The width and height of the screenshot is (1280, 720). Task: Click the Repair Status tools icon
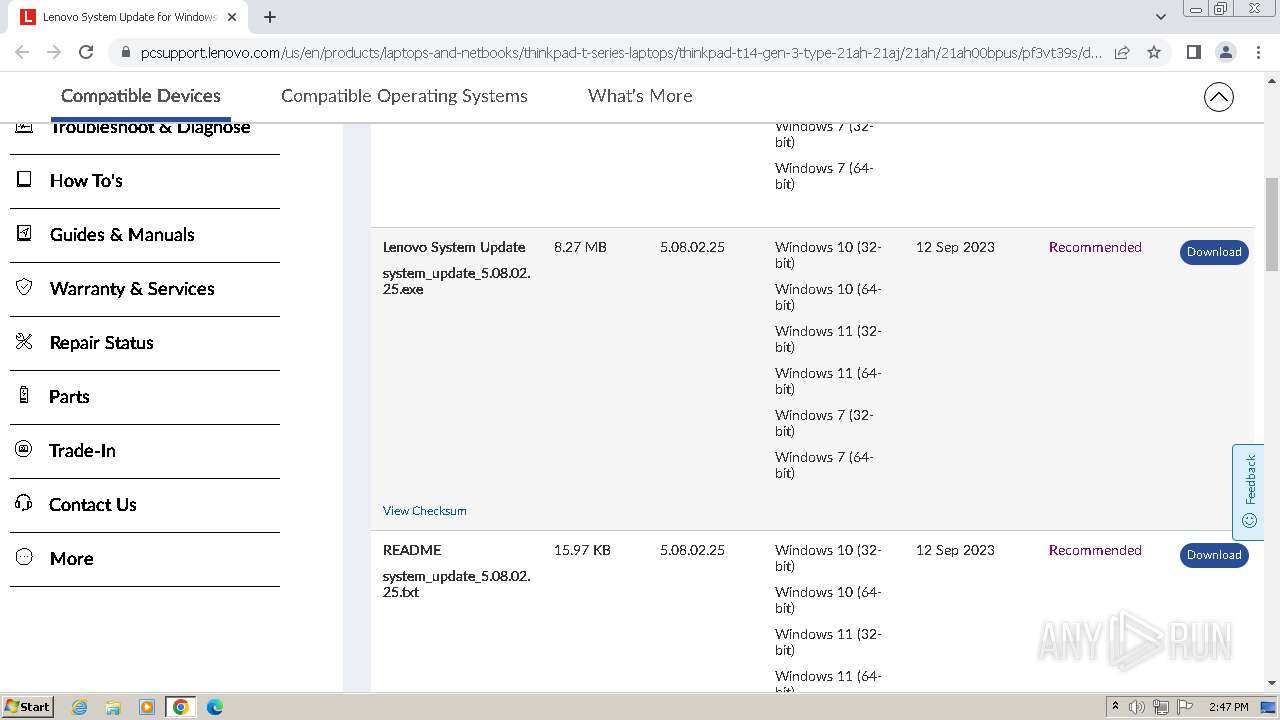pyautogui.click(x=24, y=341)
